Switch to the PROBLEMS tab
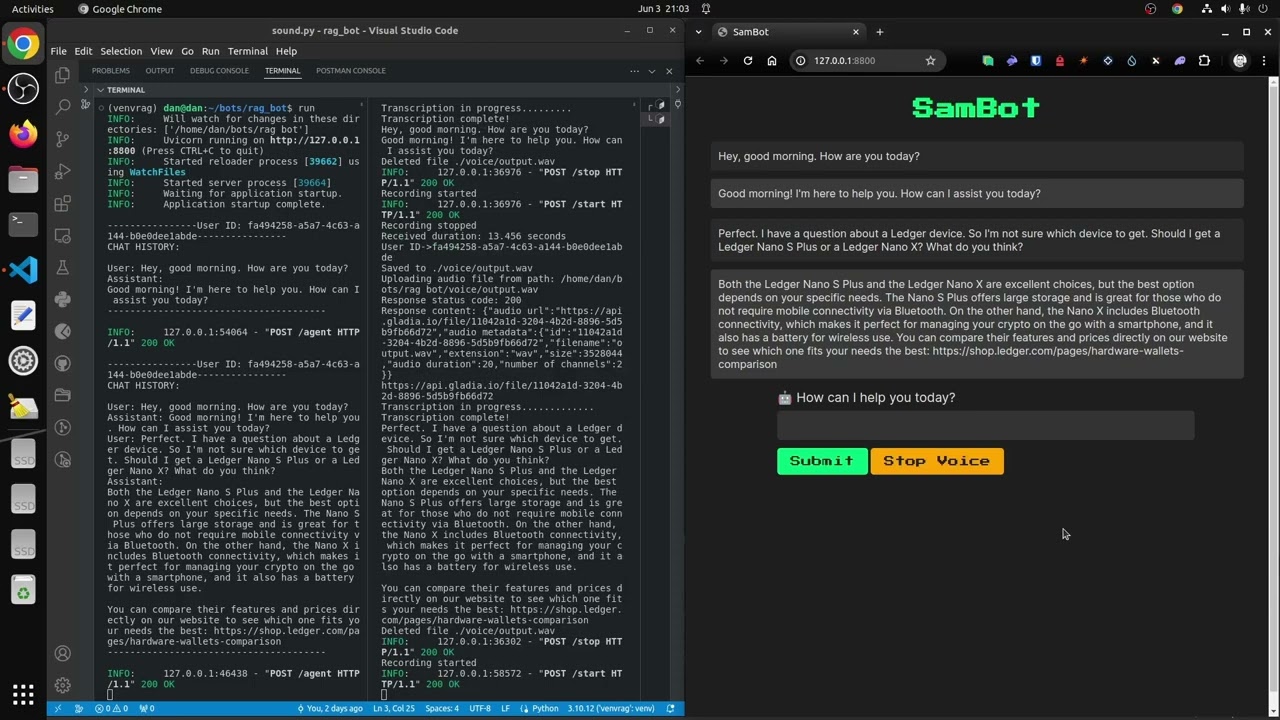 [111, 71]
